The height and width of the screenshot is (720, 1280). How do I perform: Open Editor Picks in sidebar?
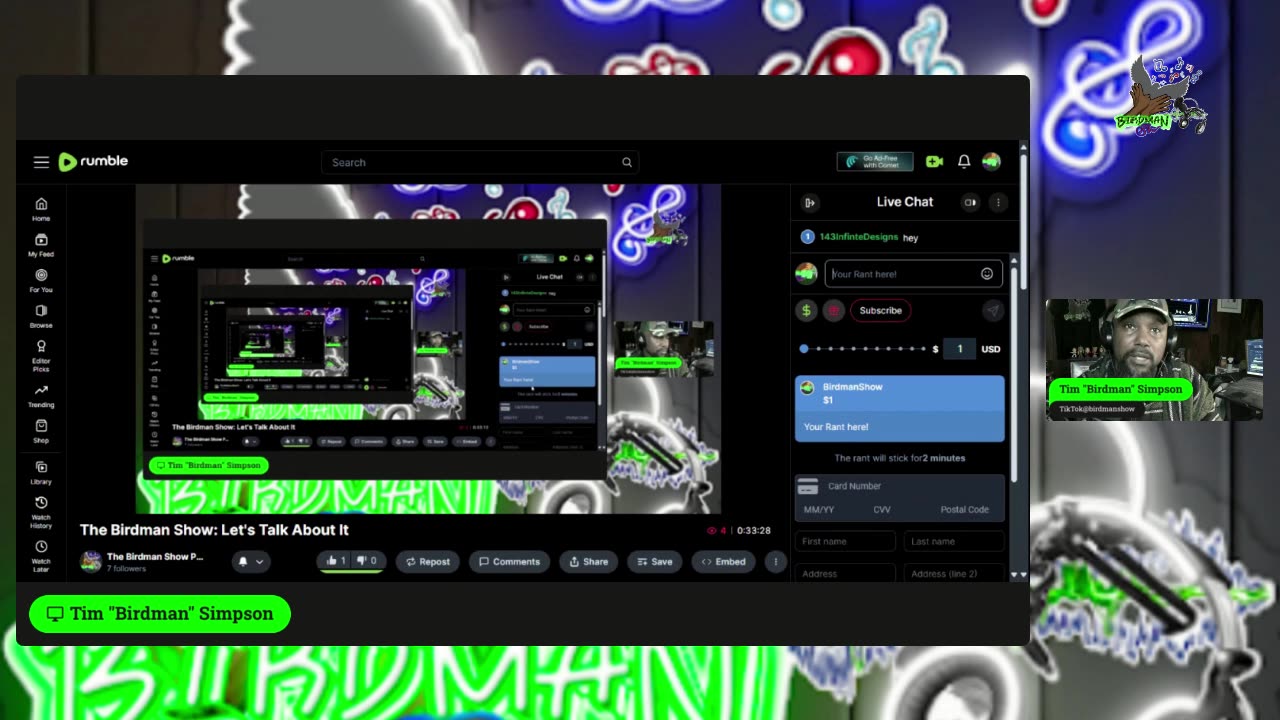[x=41, y=356]
